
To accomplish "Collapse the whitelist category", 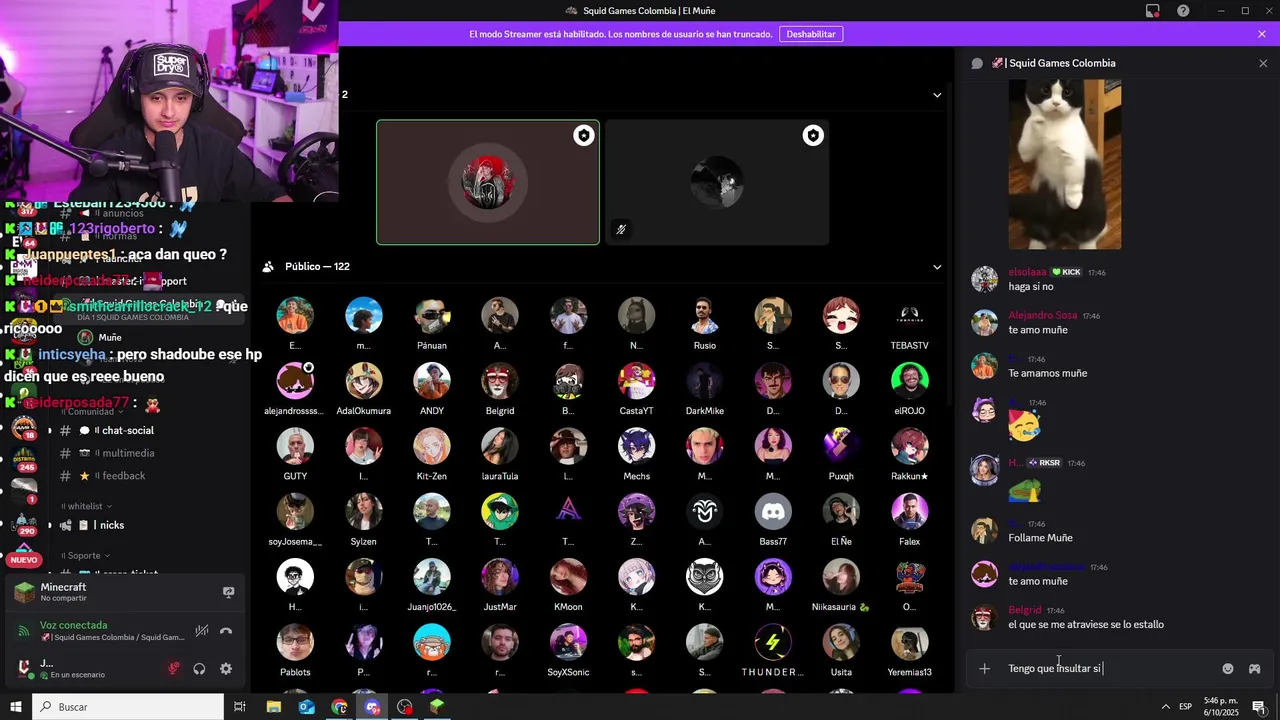I will (x=88, y=506).
